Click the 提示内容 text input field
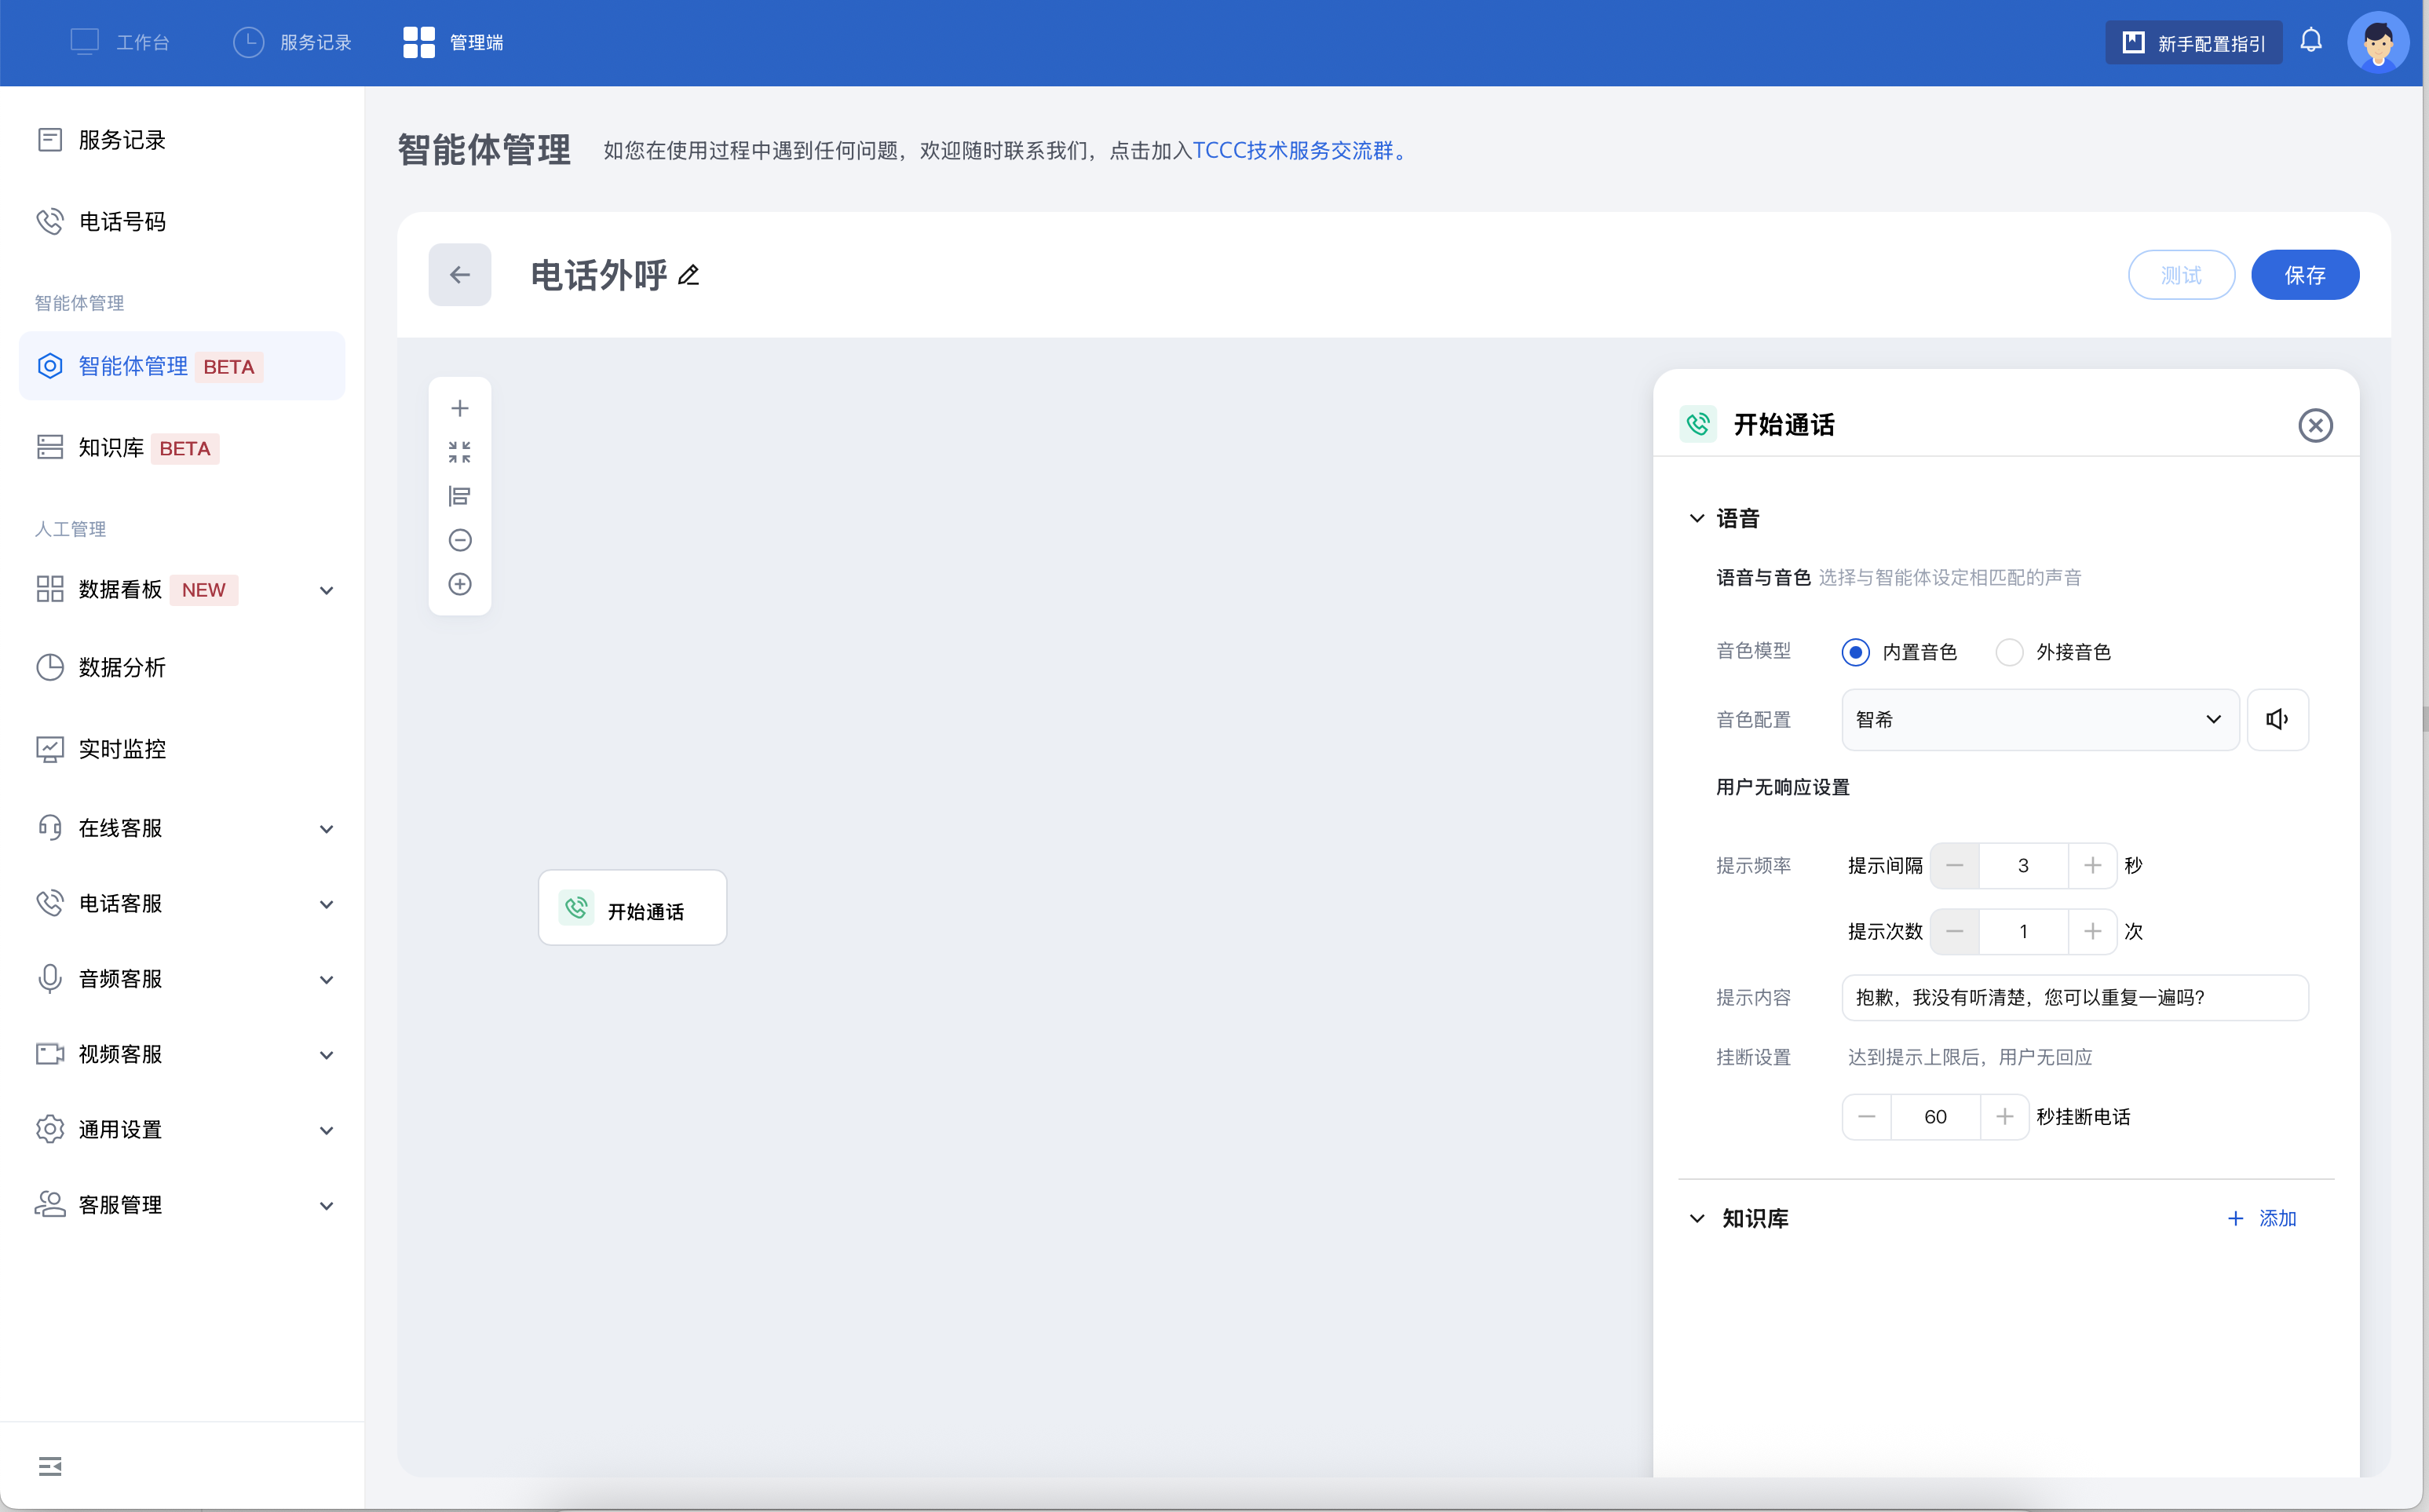The width and height of the screenshot is (2429, 1512). (x=2074, y=997)
